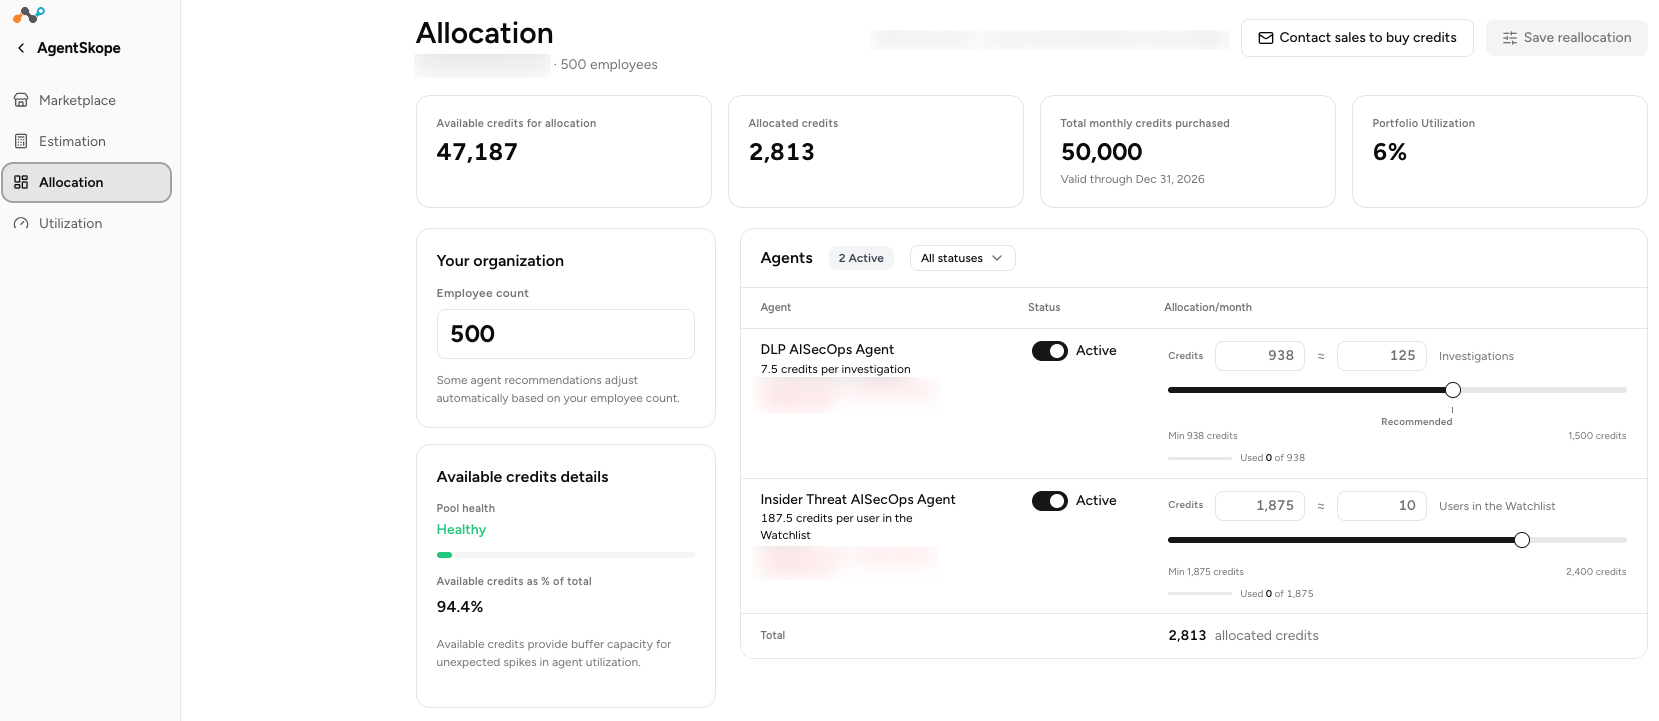Click the Employee count input field
Screen dimensions: 1659x721
[566, 334]
